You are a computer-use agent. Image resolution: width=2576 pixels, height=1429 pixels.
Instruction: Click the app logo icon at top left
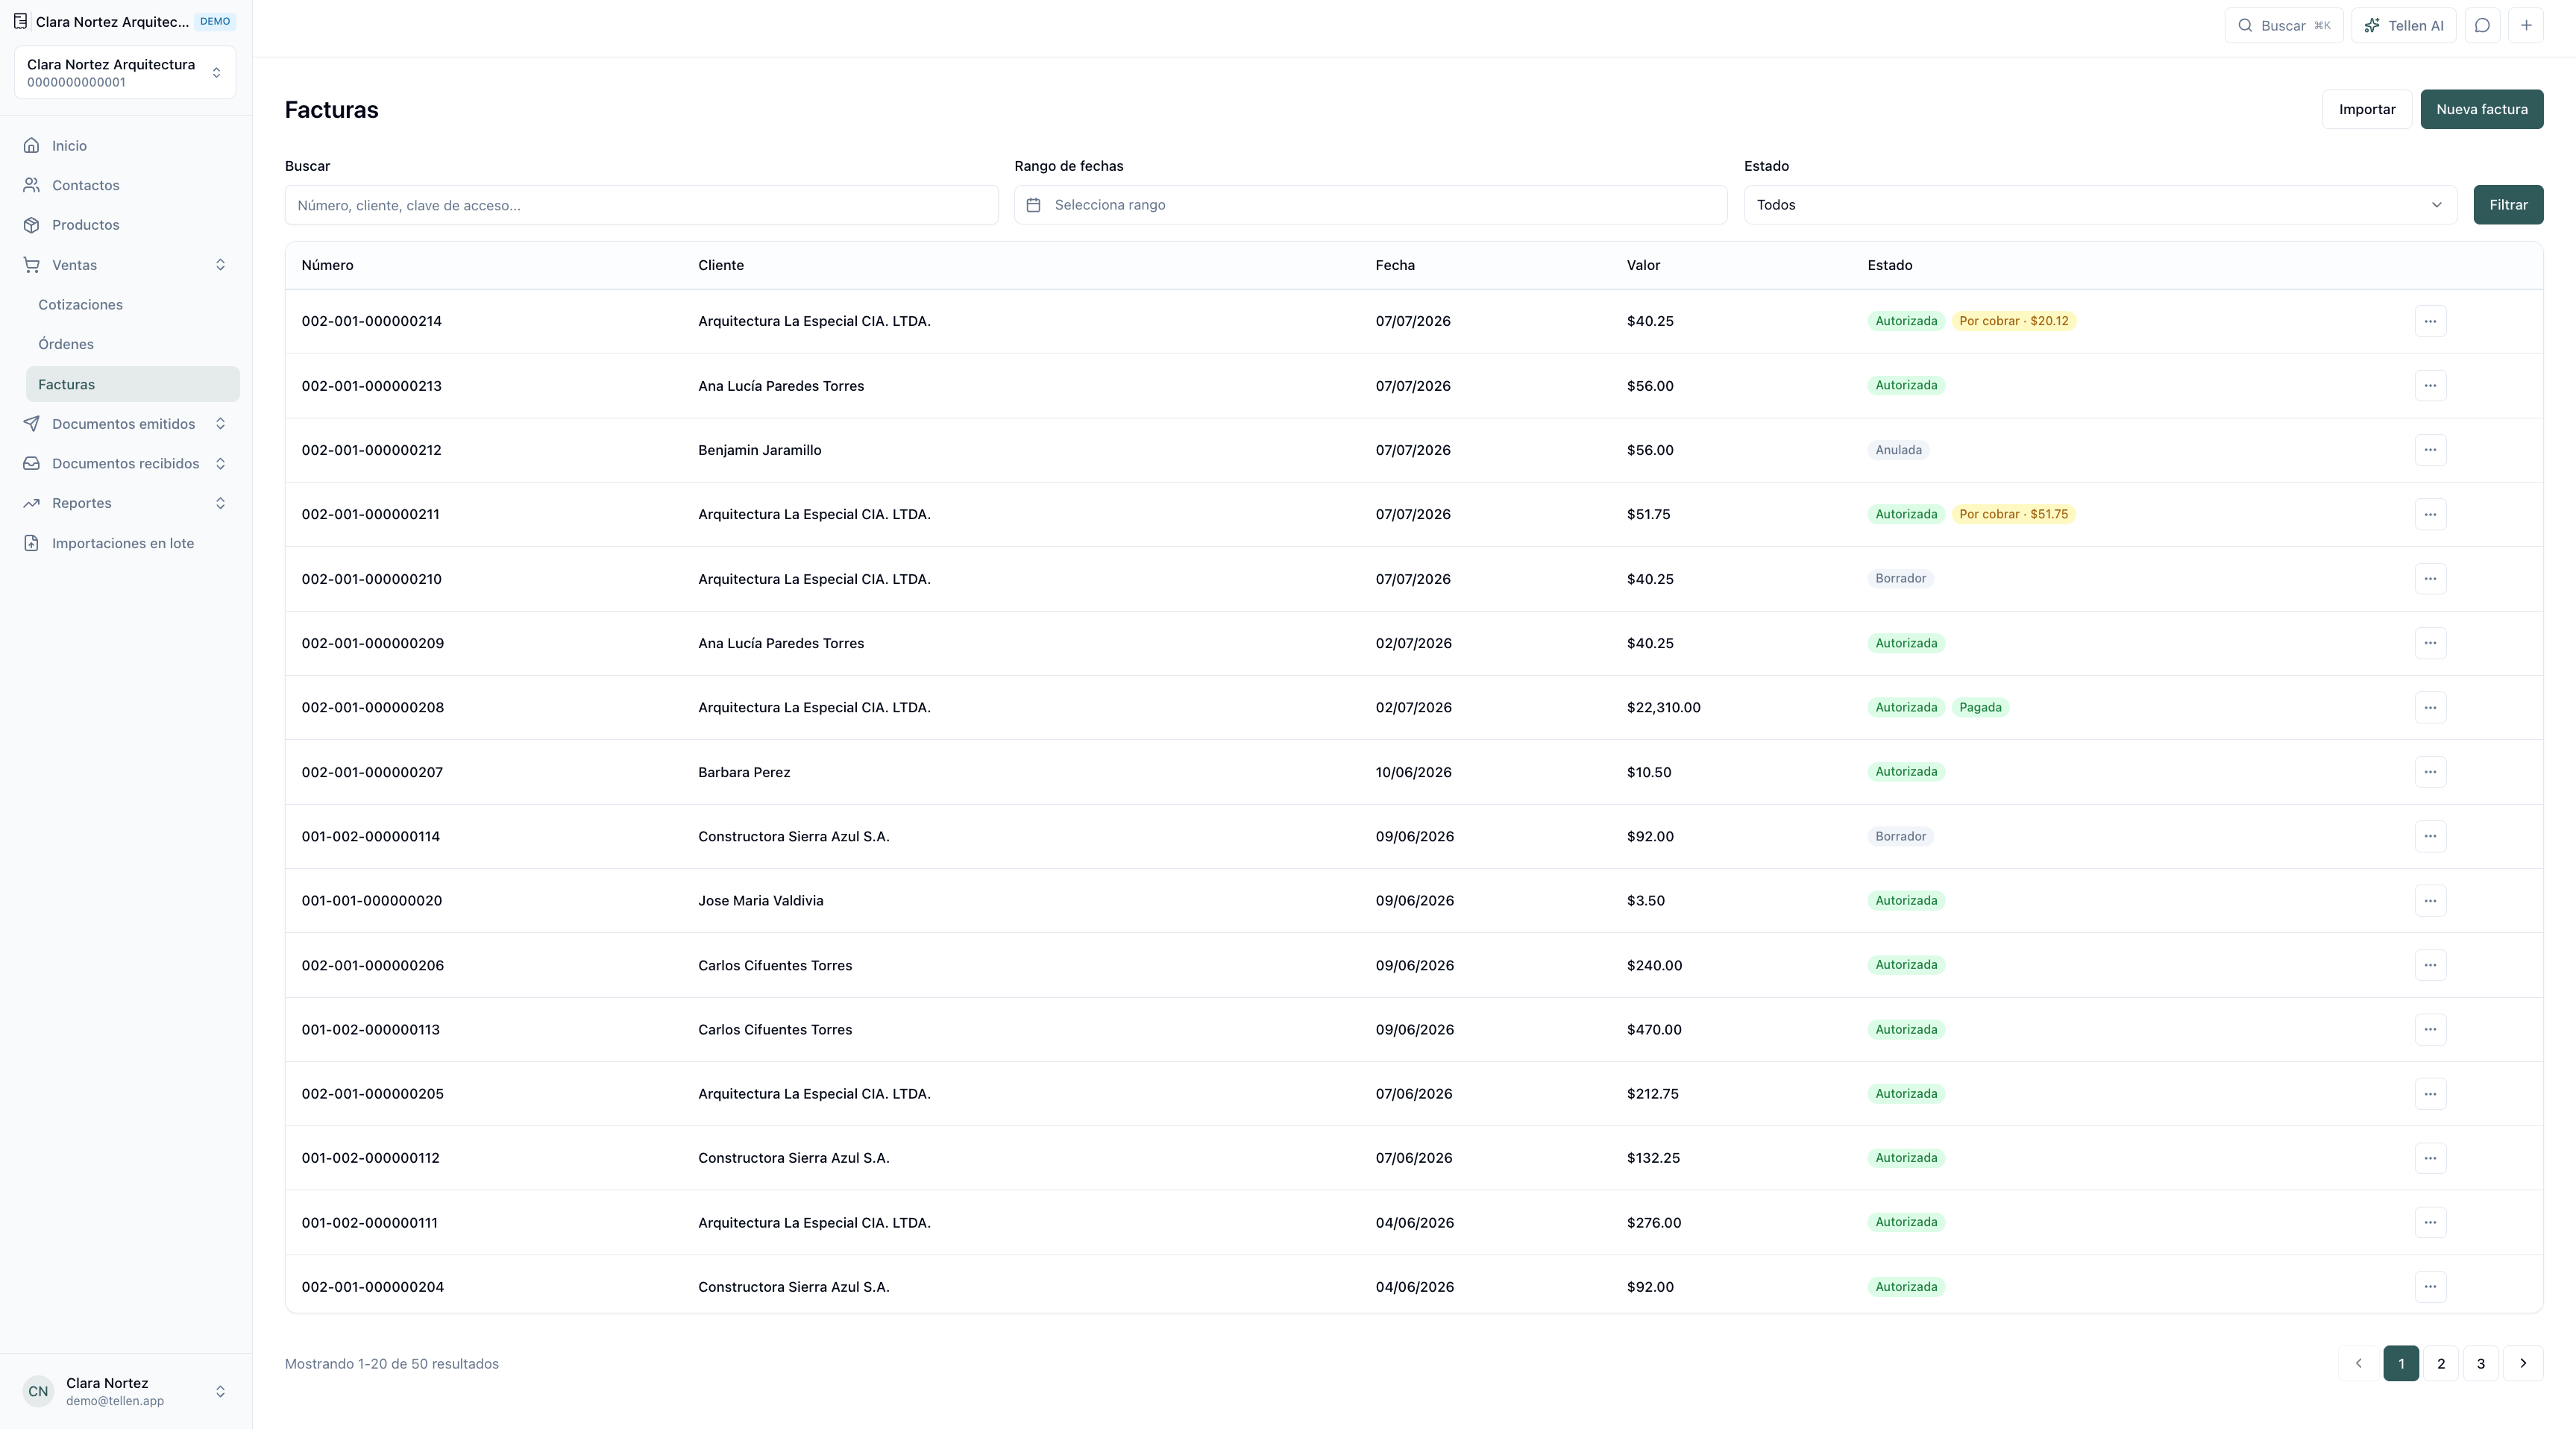20,21
